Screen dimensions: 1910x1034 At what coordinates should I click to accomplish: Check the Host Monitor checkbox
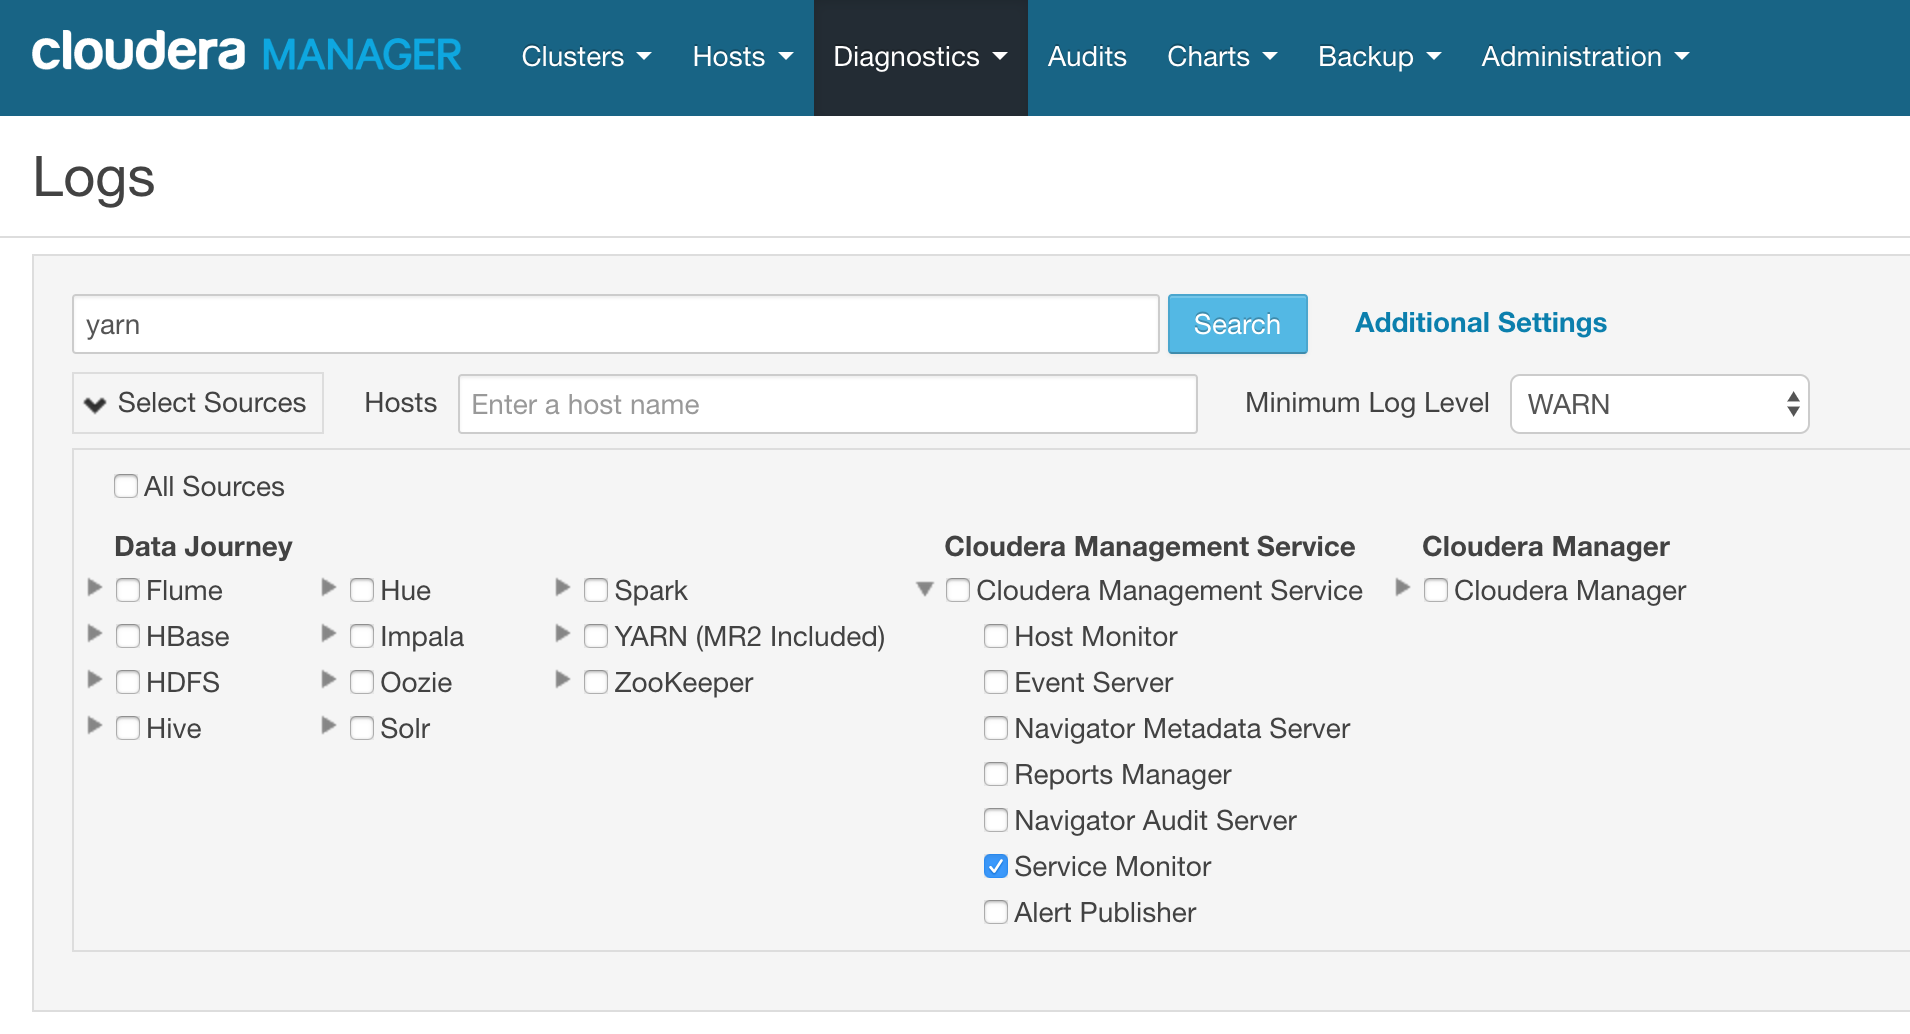click(x=996, y=636)
